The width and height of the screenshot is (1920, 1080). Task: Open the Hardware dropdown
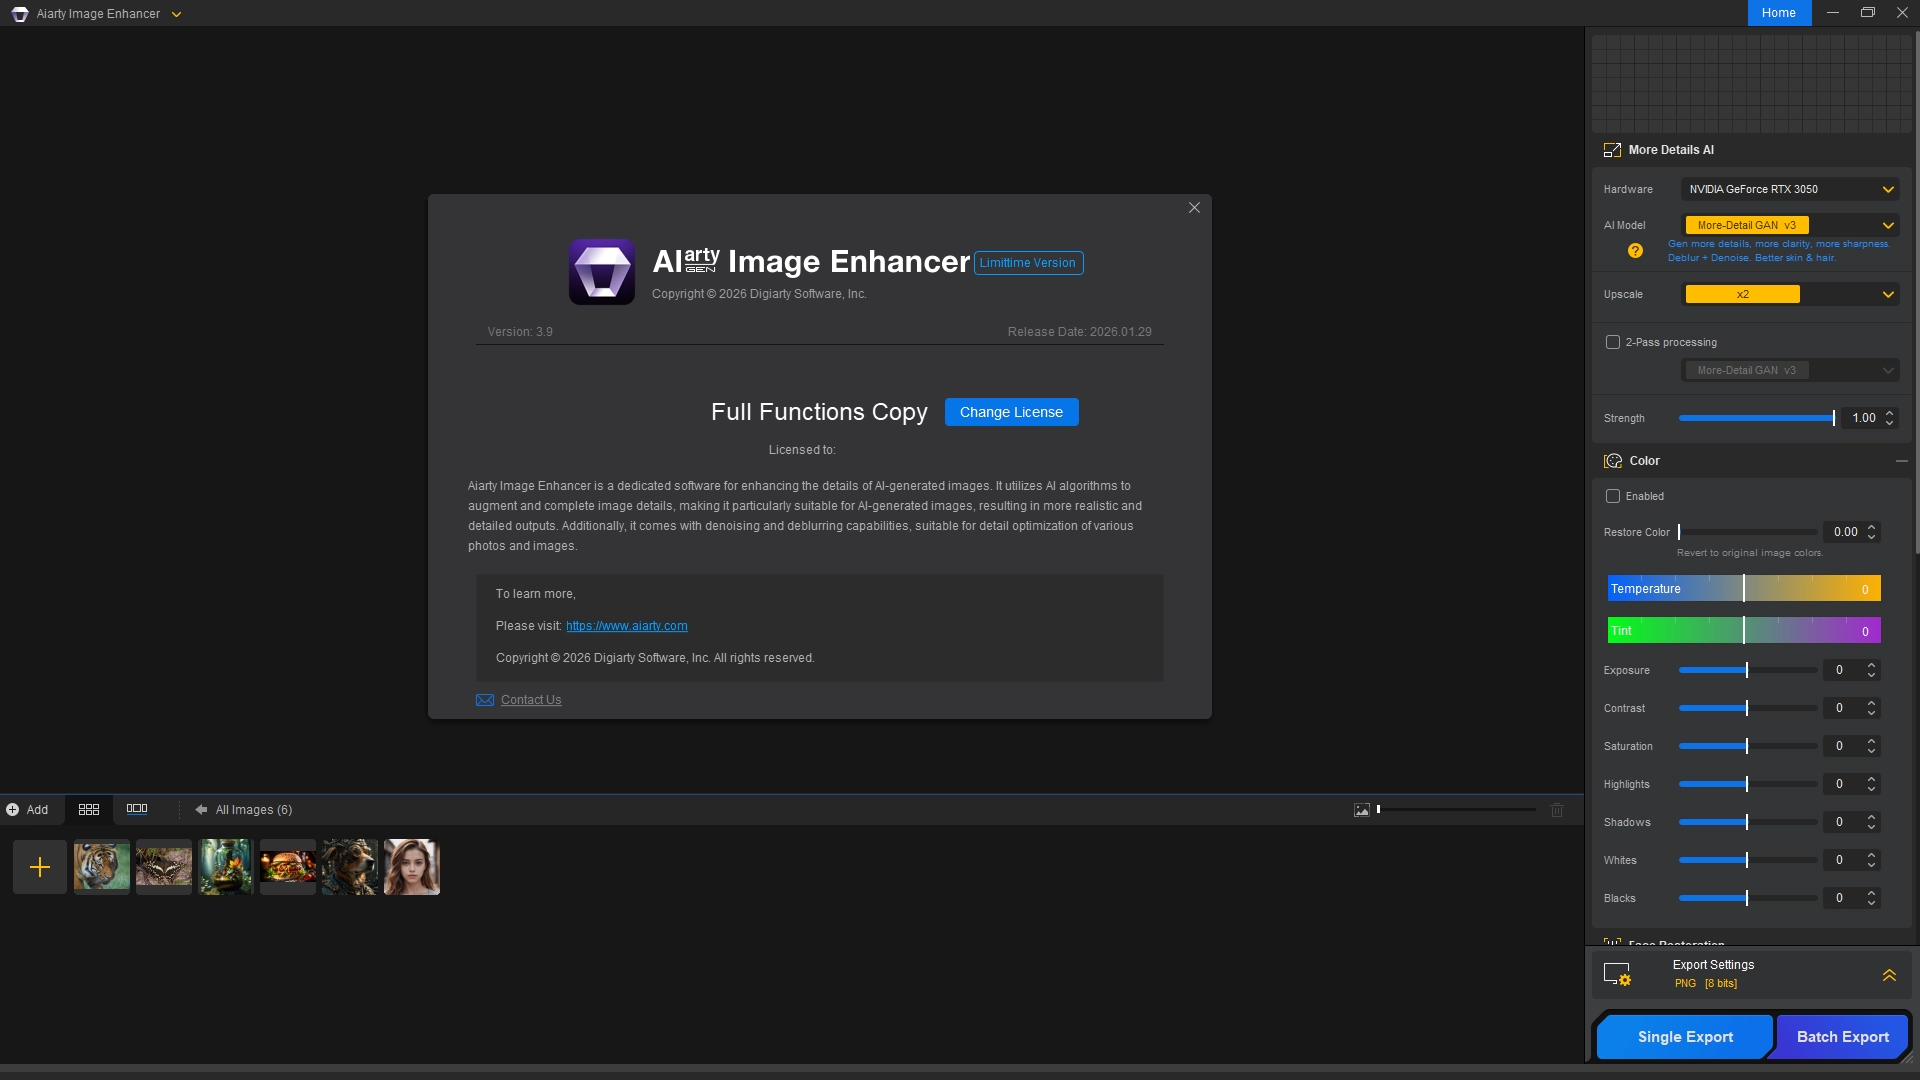pos(1790,189)
